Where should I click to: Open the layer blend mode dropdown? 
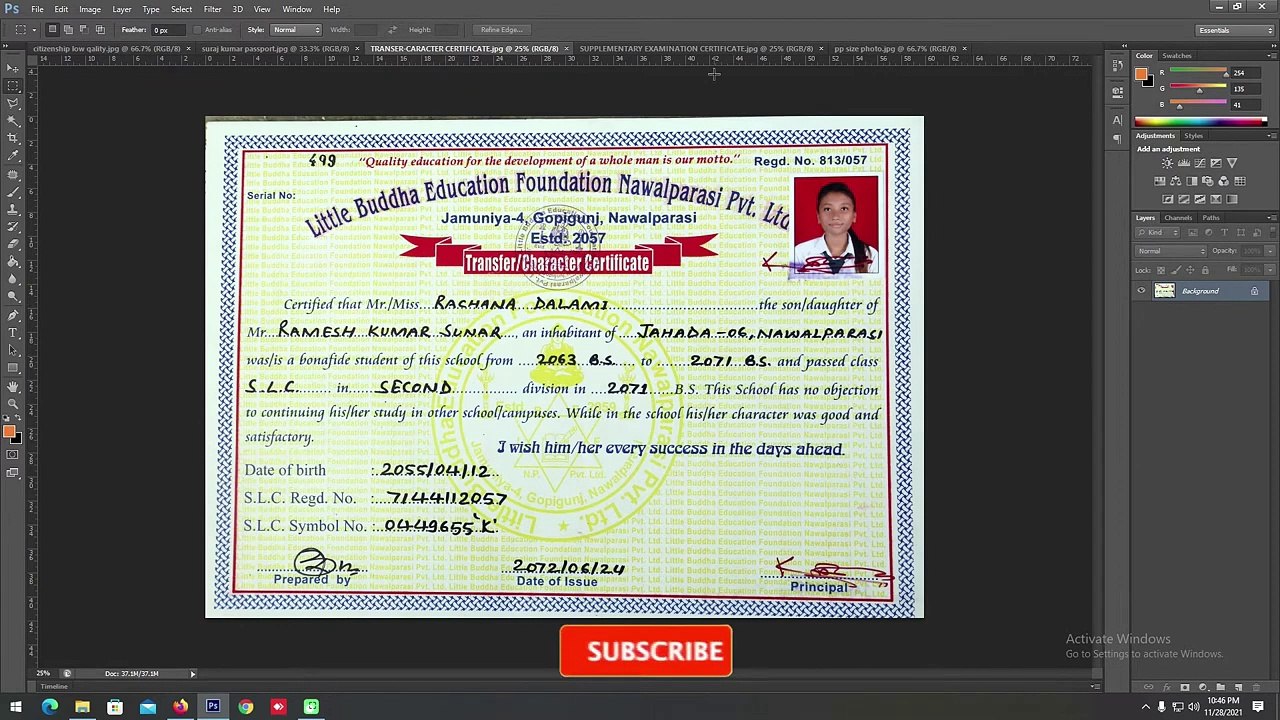click(1171, 251)
